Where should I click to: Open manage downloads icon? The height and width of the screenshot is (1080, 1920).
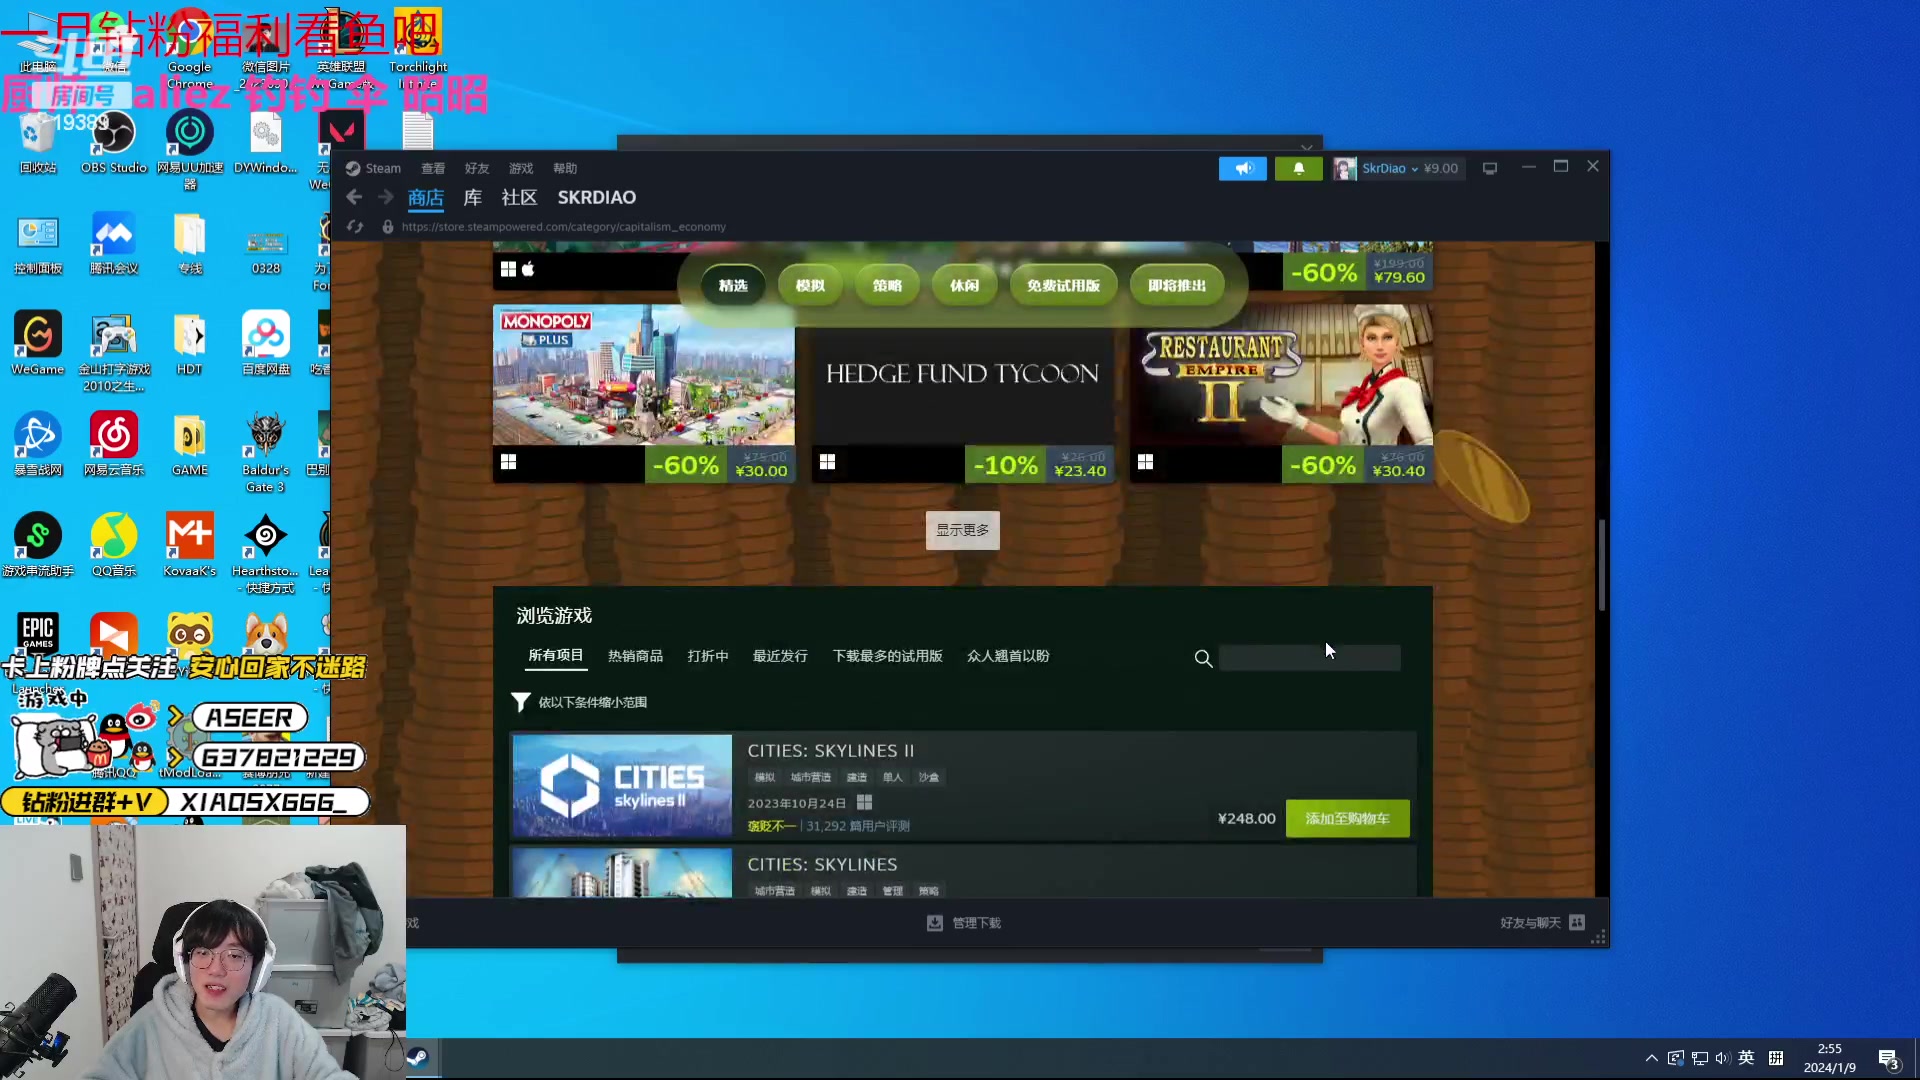tap(934, 923)
